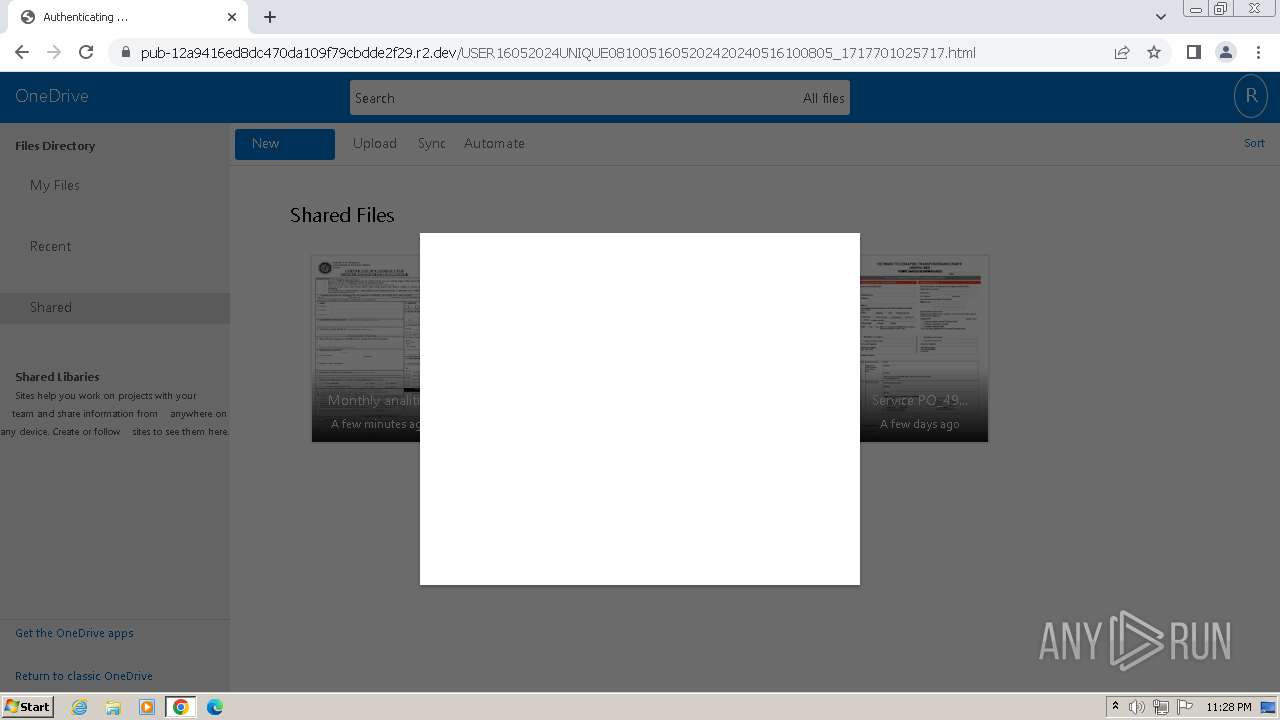
Task: Open the Service PO_49 file thumbnail
Action: click(924, 348)
